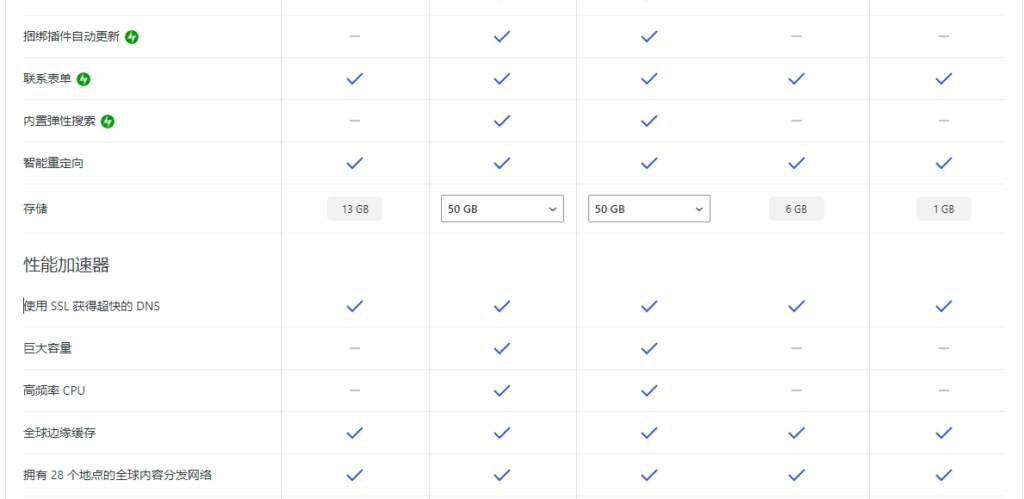Click the 联系表单 checkmark in the 6 GB plan column
Viewport: 1024px width, 499px height.
[796, 79]
